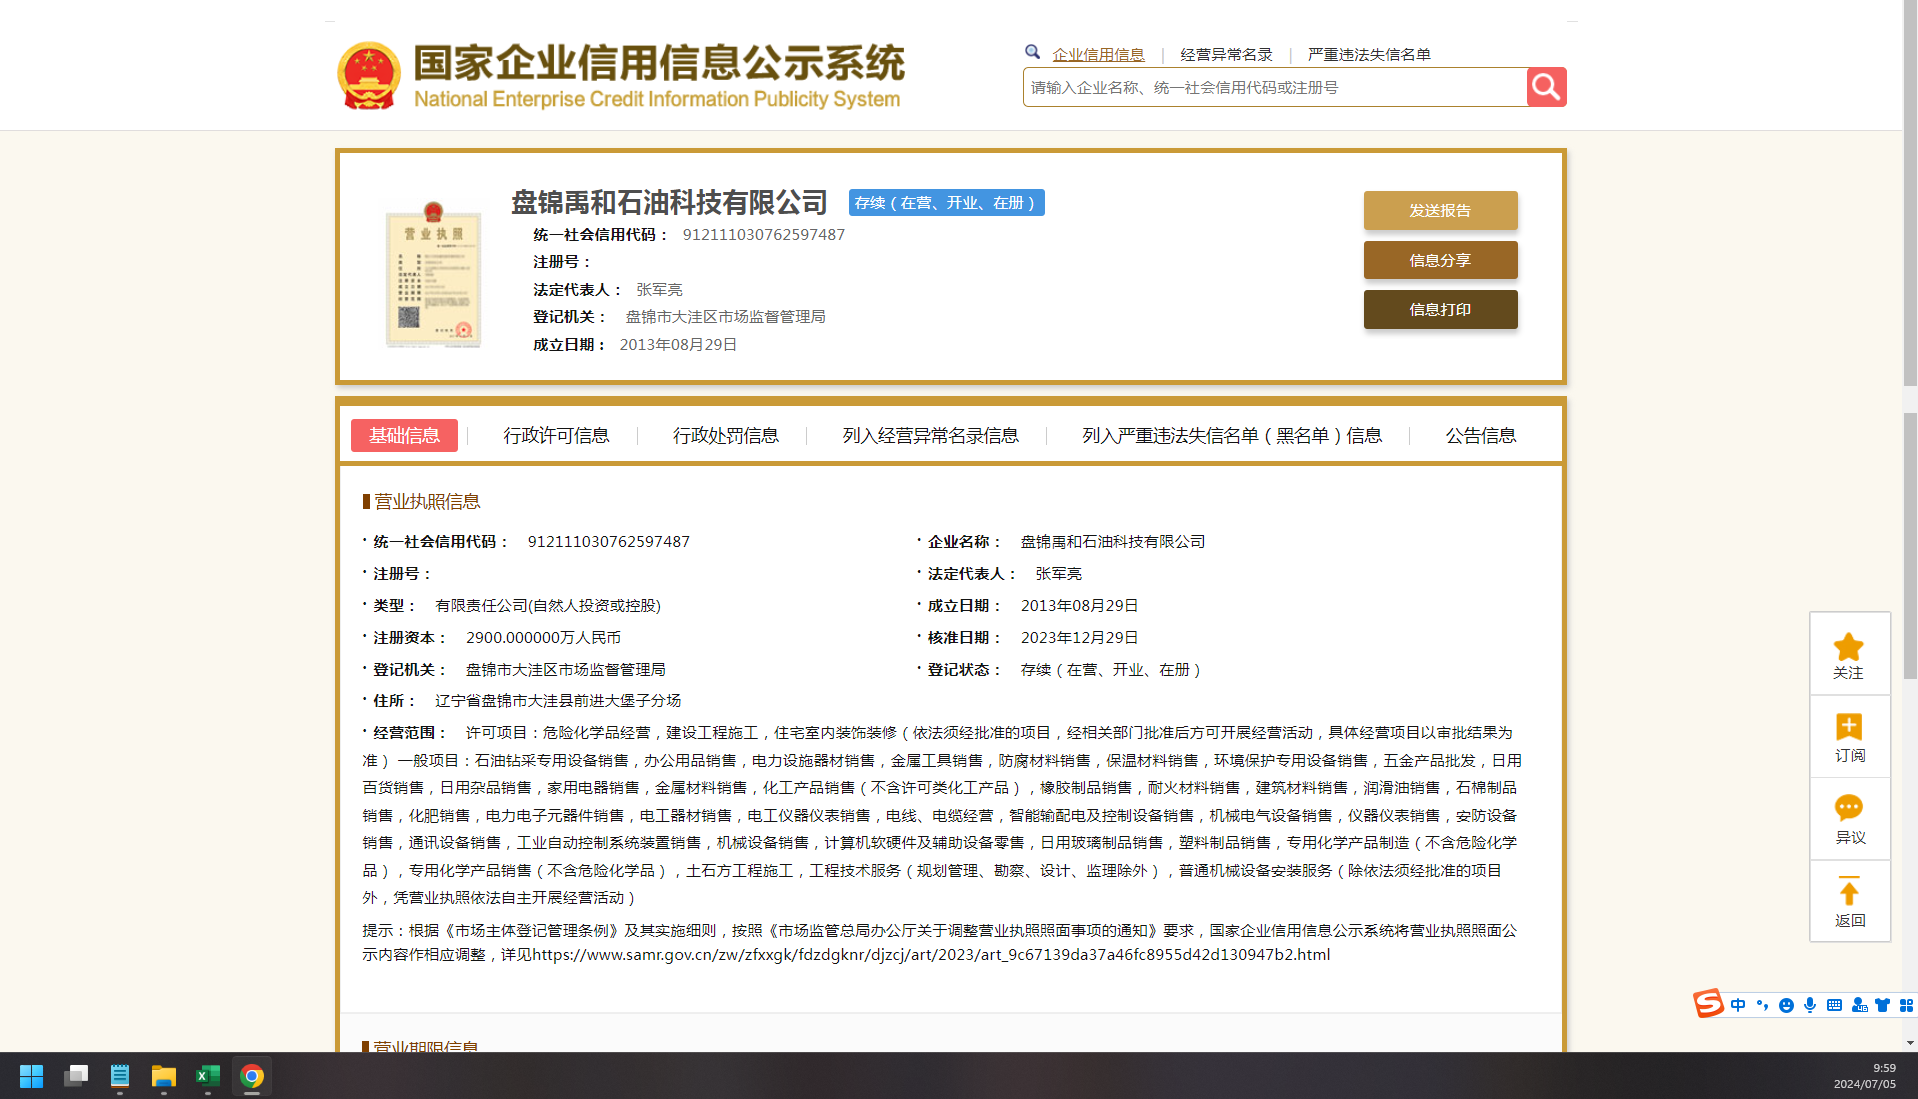Click the approval date 2023年12月29日
1918x1099 pixels.
pos(1079,637)
